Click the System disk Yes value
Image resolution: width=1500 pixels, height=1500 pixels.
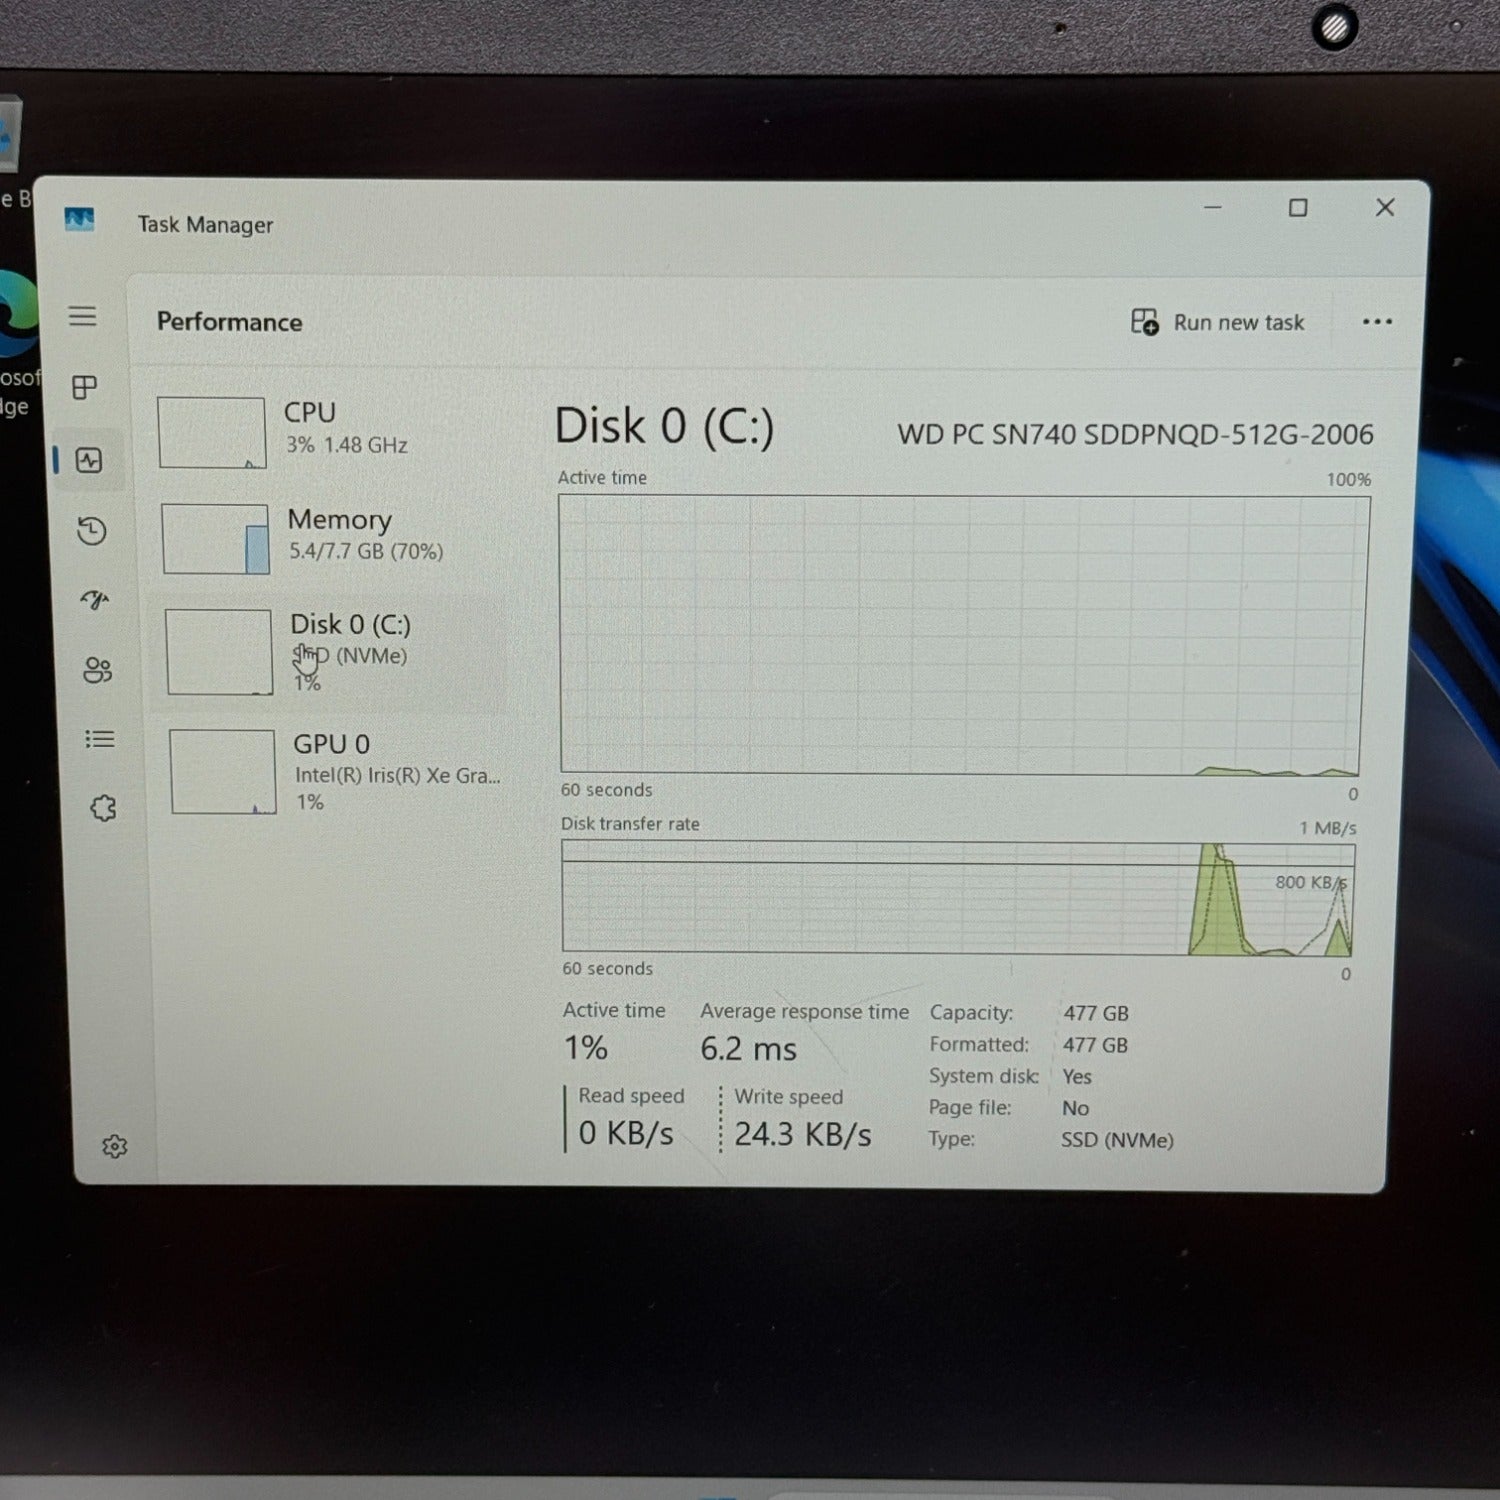[1077, 1076]
